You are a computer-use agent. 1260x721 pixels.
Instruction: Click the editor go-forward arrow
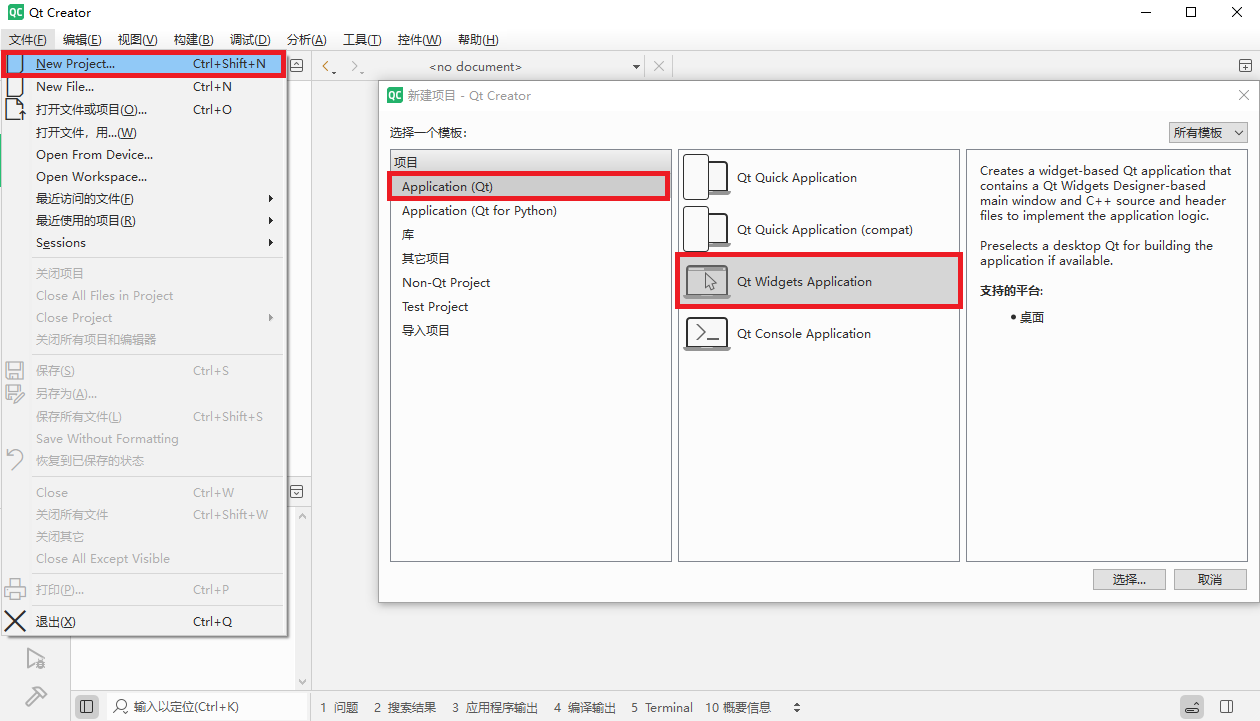(356, 67)
